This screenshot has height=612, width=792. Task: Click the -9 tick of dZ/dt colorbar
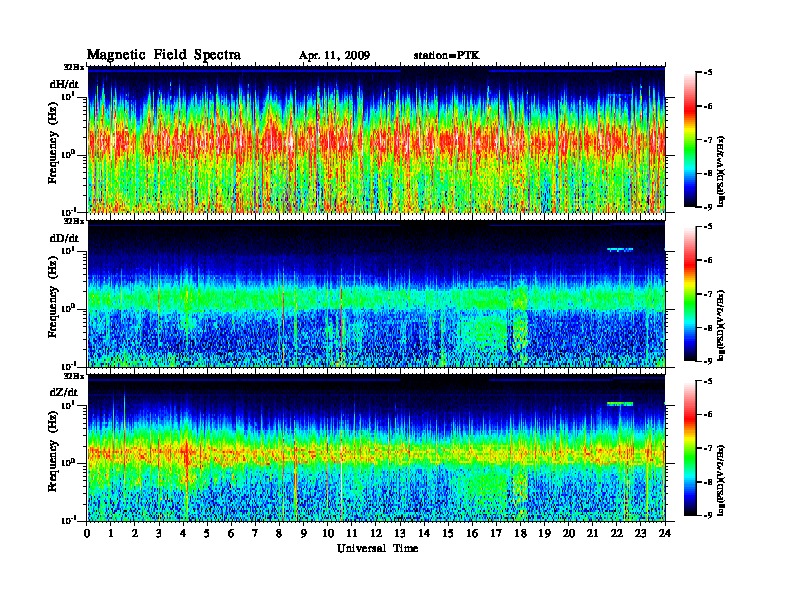coord(708,515)
